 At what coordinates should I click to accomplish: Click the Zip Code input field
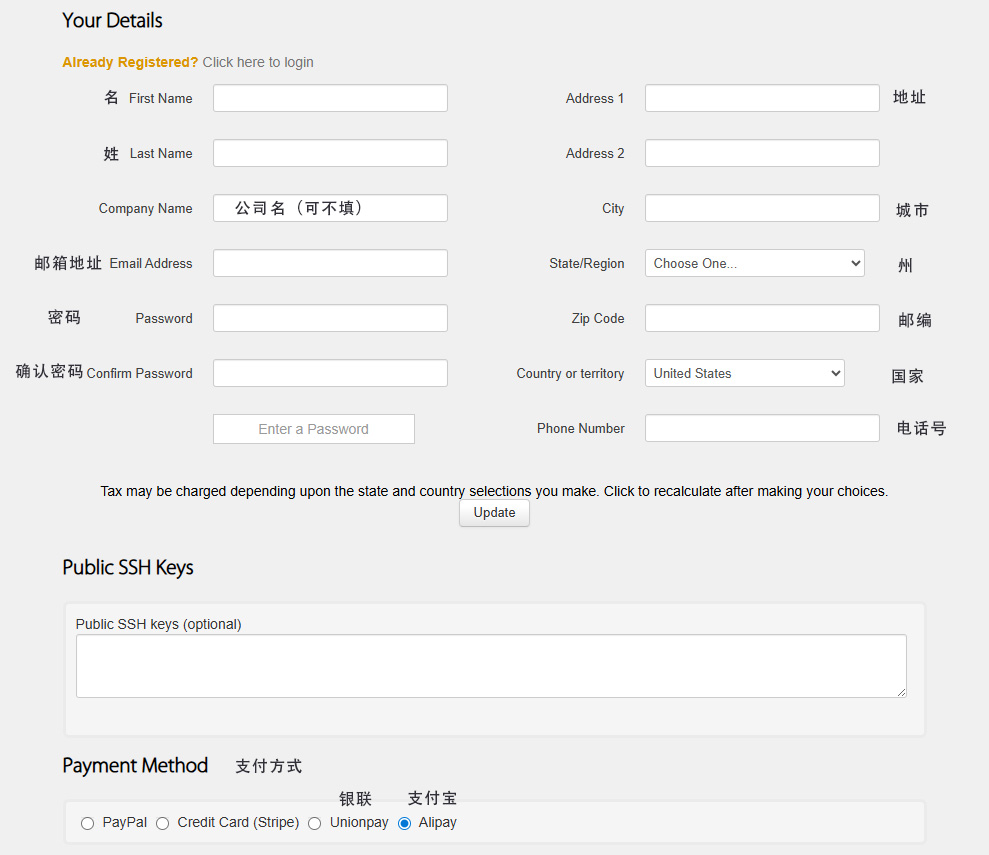click(762, 318)
